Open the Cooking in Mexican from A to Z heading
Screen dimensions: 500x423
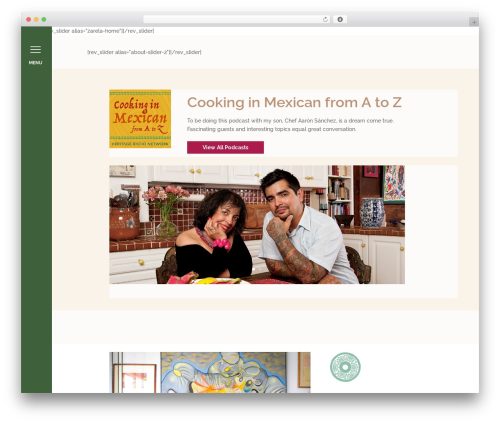(294, 102)
